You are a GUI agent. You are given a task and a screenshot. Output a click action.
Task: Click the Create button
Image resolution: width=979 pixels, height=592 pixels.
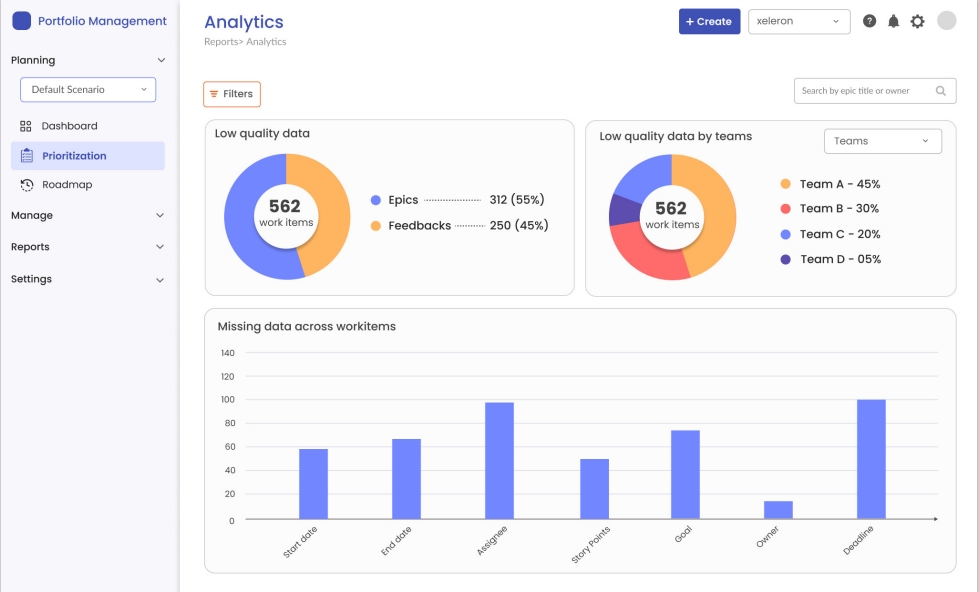click(x=709, y=20)
